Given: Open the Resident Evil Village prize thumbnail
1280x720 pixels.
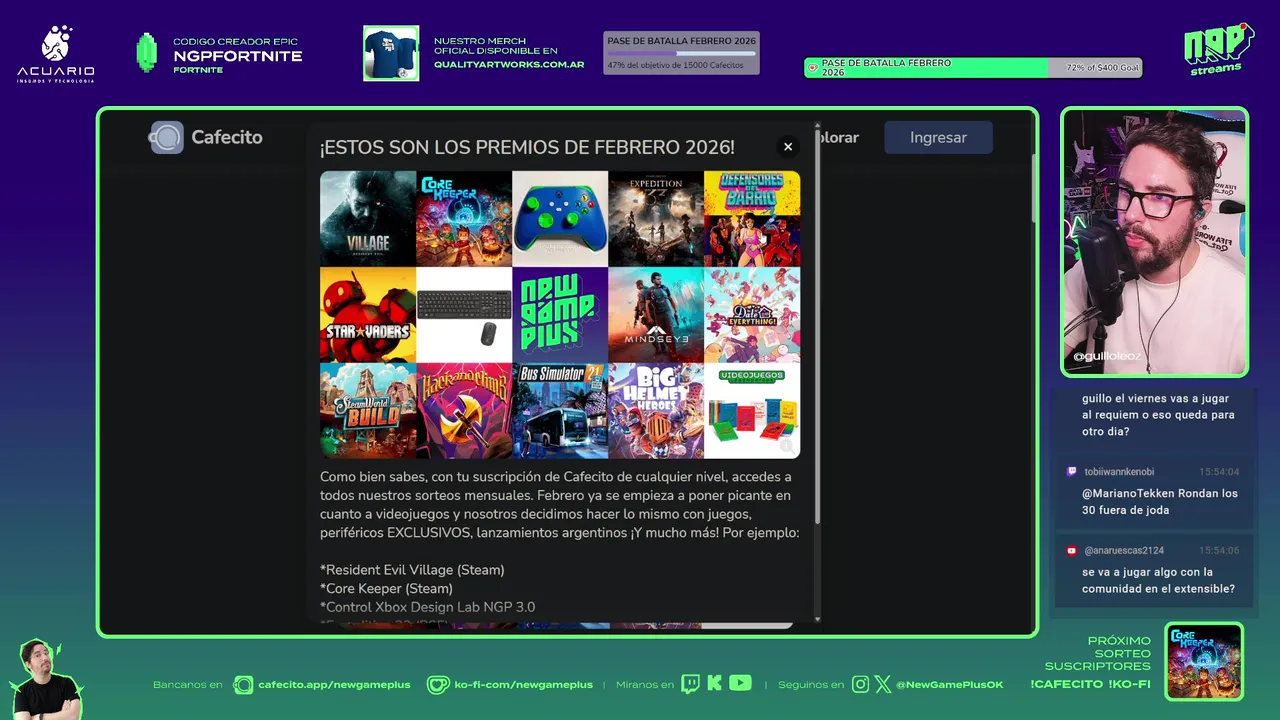Looking at the screenshot, I should tap(368, 219).
